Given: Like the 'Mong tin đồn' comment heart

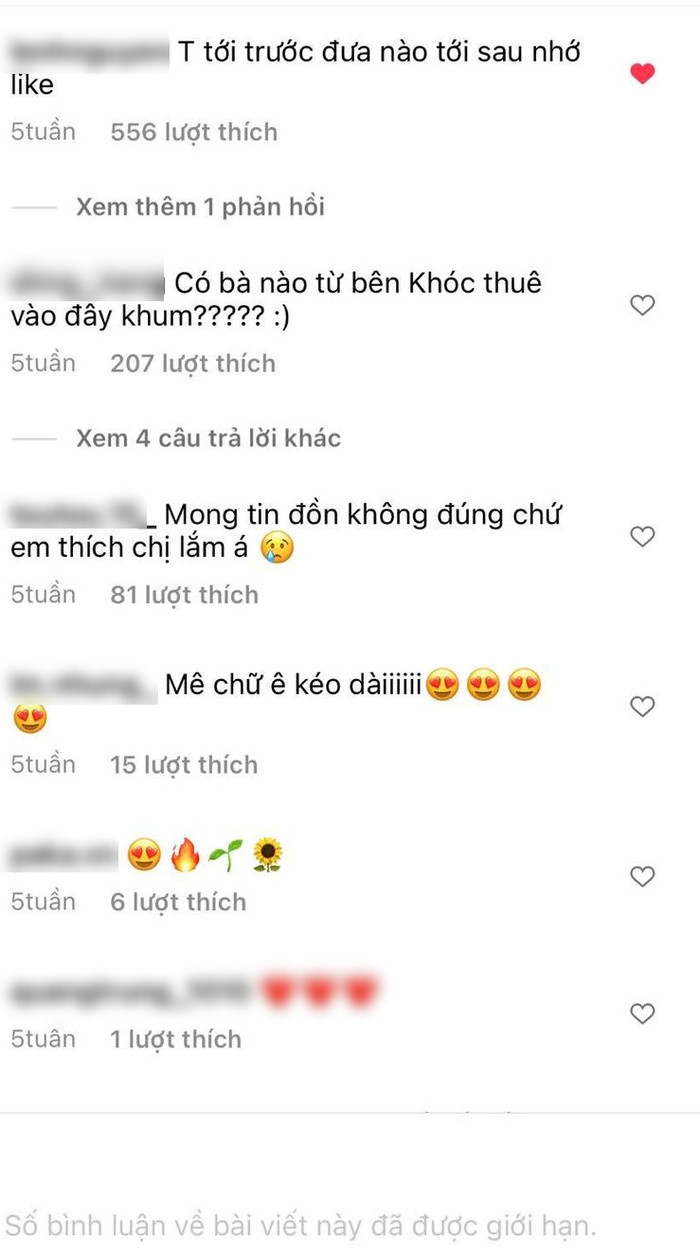Looking at the screenshot, I should [642, 537].
